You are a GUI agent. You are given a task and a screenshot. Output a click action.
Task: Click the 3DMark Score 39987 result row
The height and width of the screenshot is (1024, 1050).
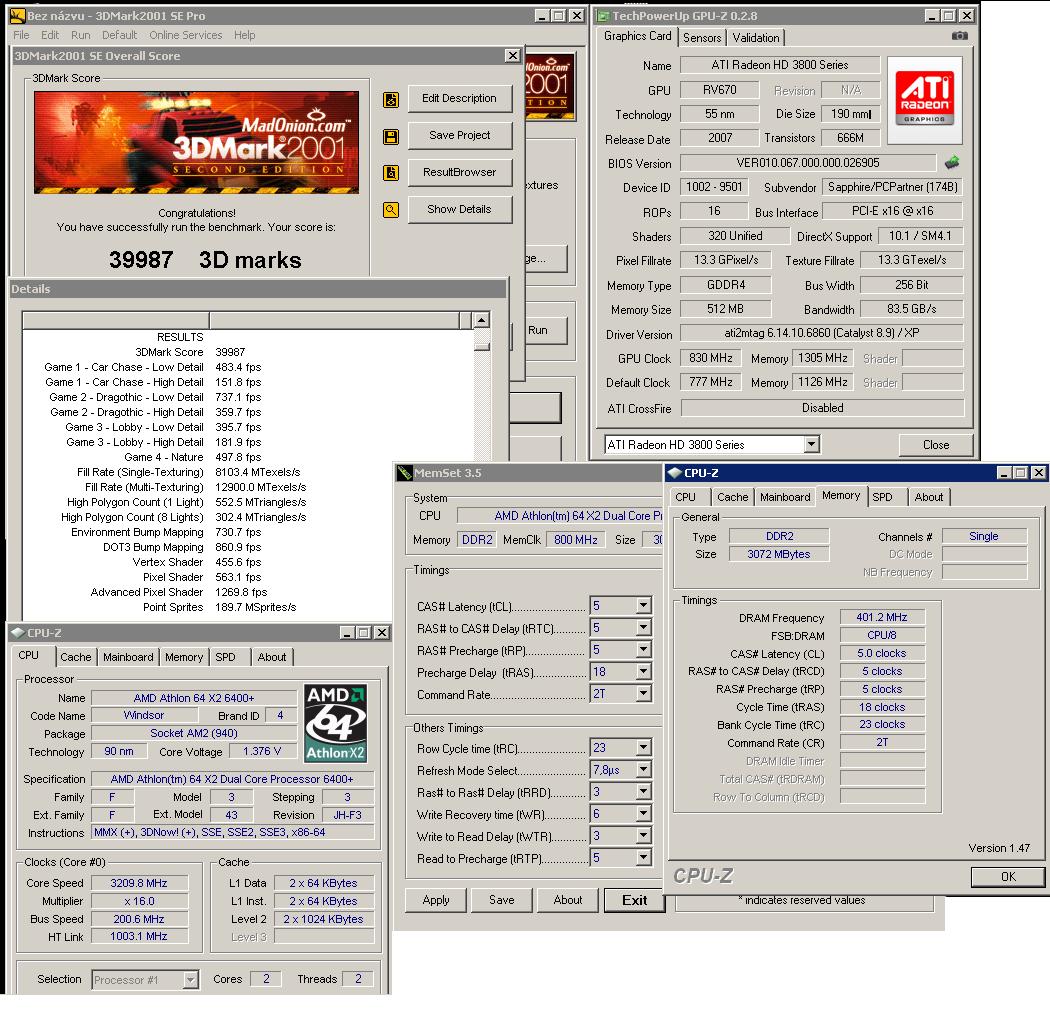(x=248, y=352)
